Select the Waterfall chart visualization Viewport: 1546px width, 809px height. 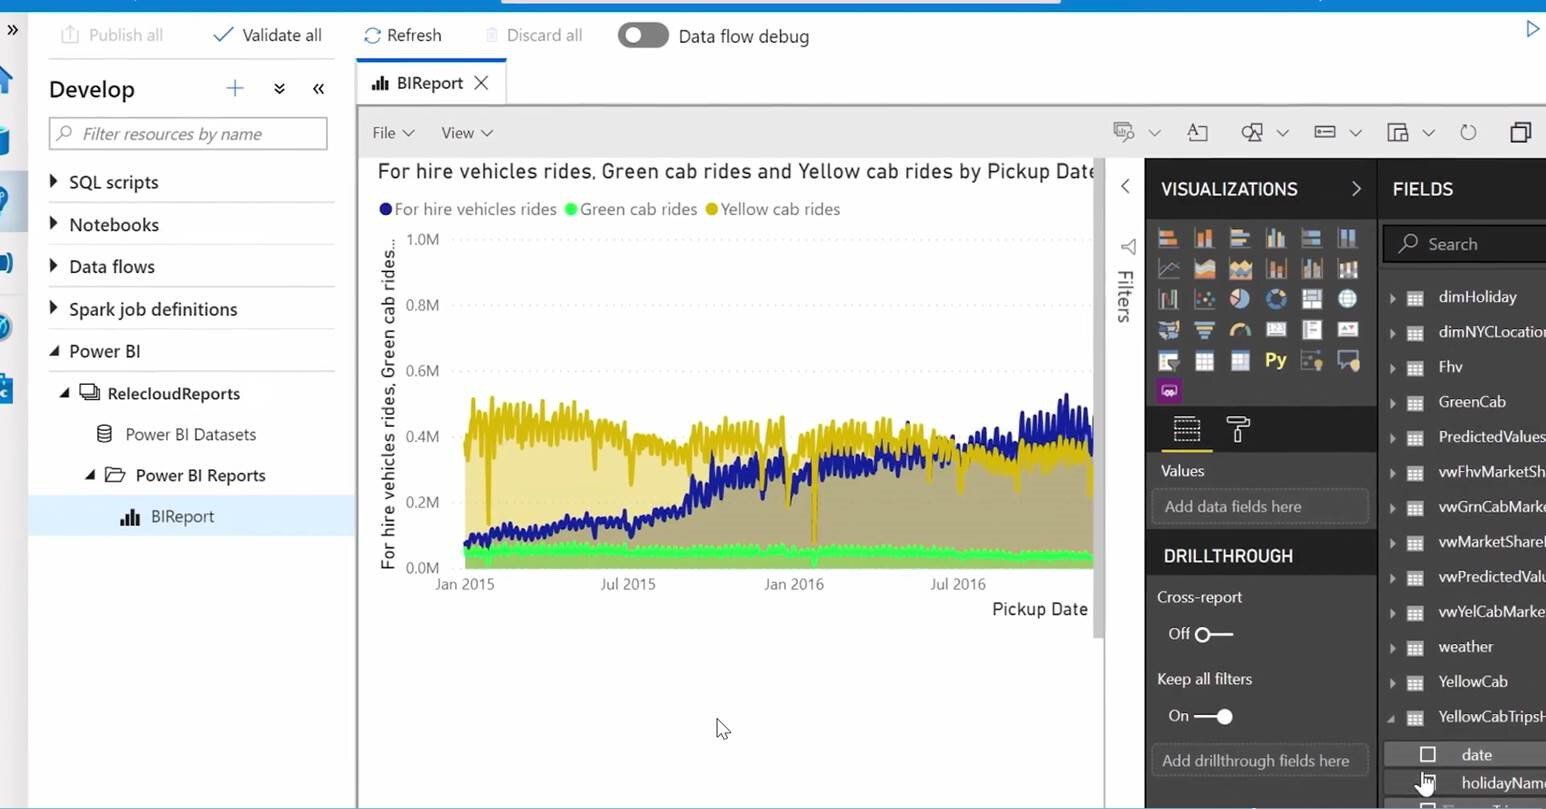(x=1168, y=299)
